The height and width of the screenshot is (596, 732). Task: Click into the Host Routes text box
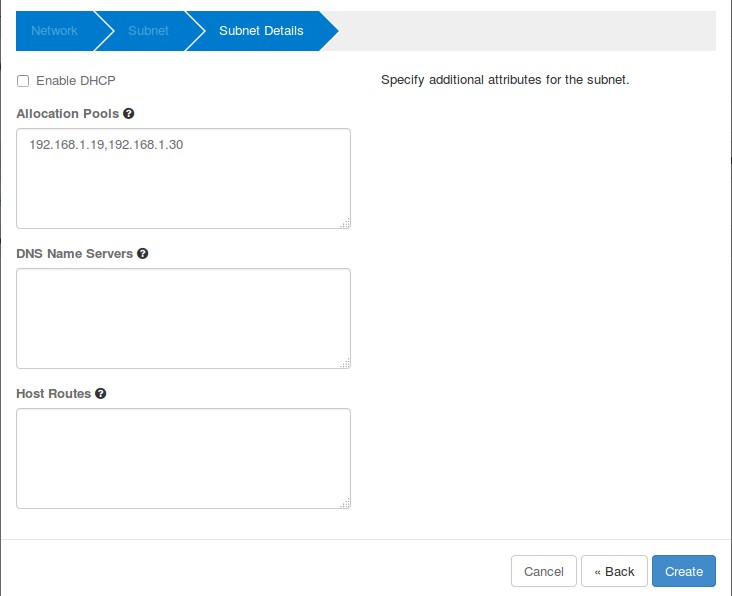click(x=183, y=458)
